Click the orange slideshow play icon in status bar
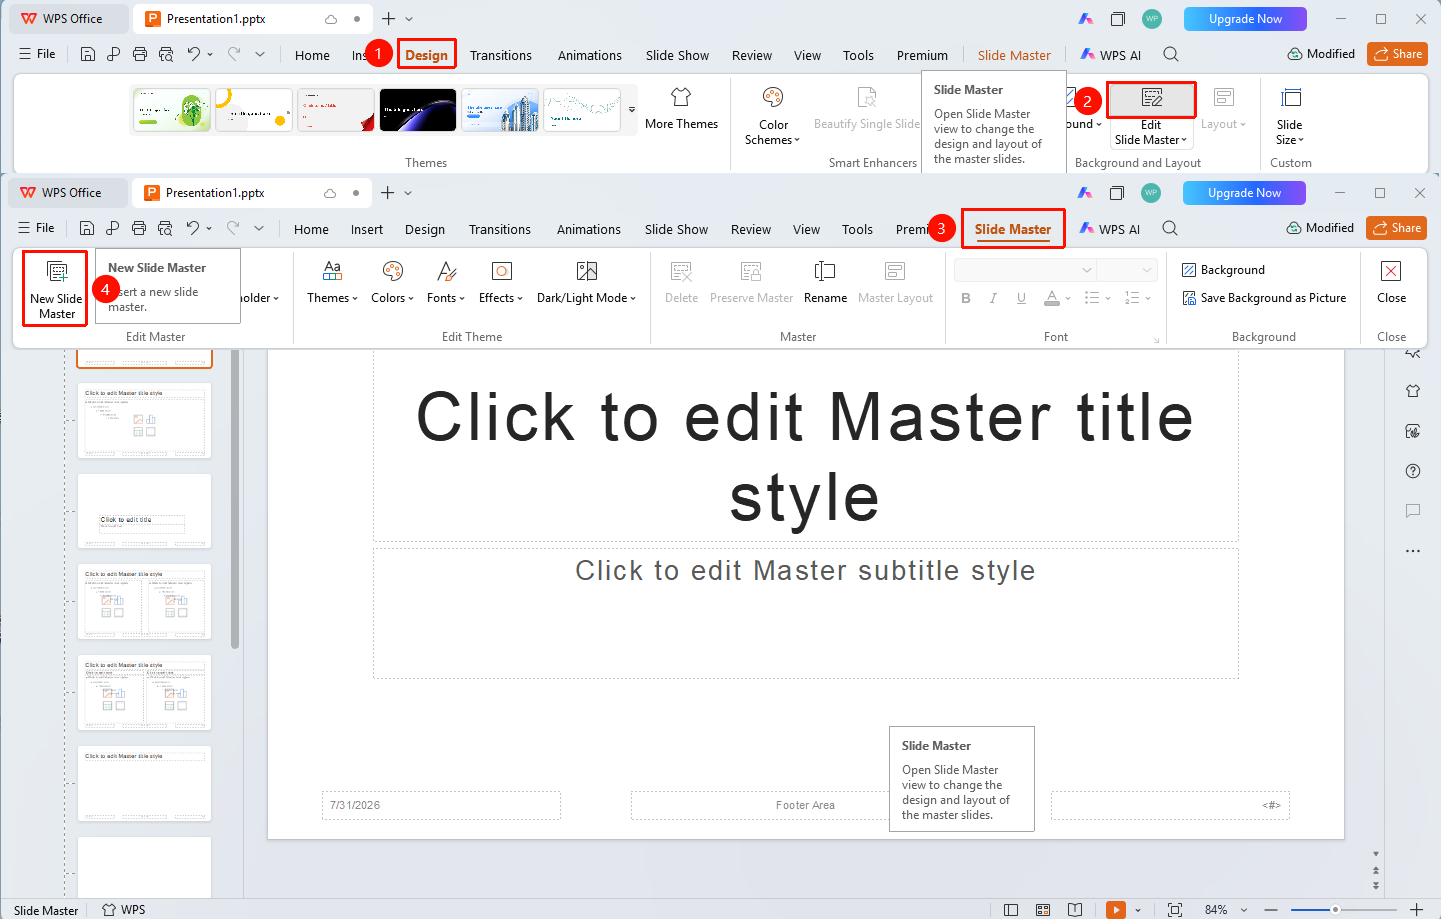Image resolution: width=1441 pixels, height=919 pixels. click(x=1116, y=910)
